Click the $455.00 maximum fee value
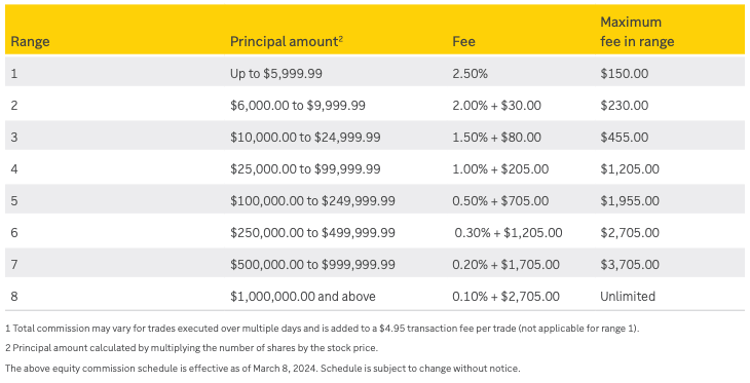This screenshot has height=383, width=750. click(x=624, y=137)
